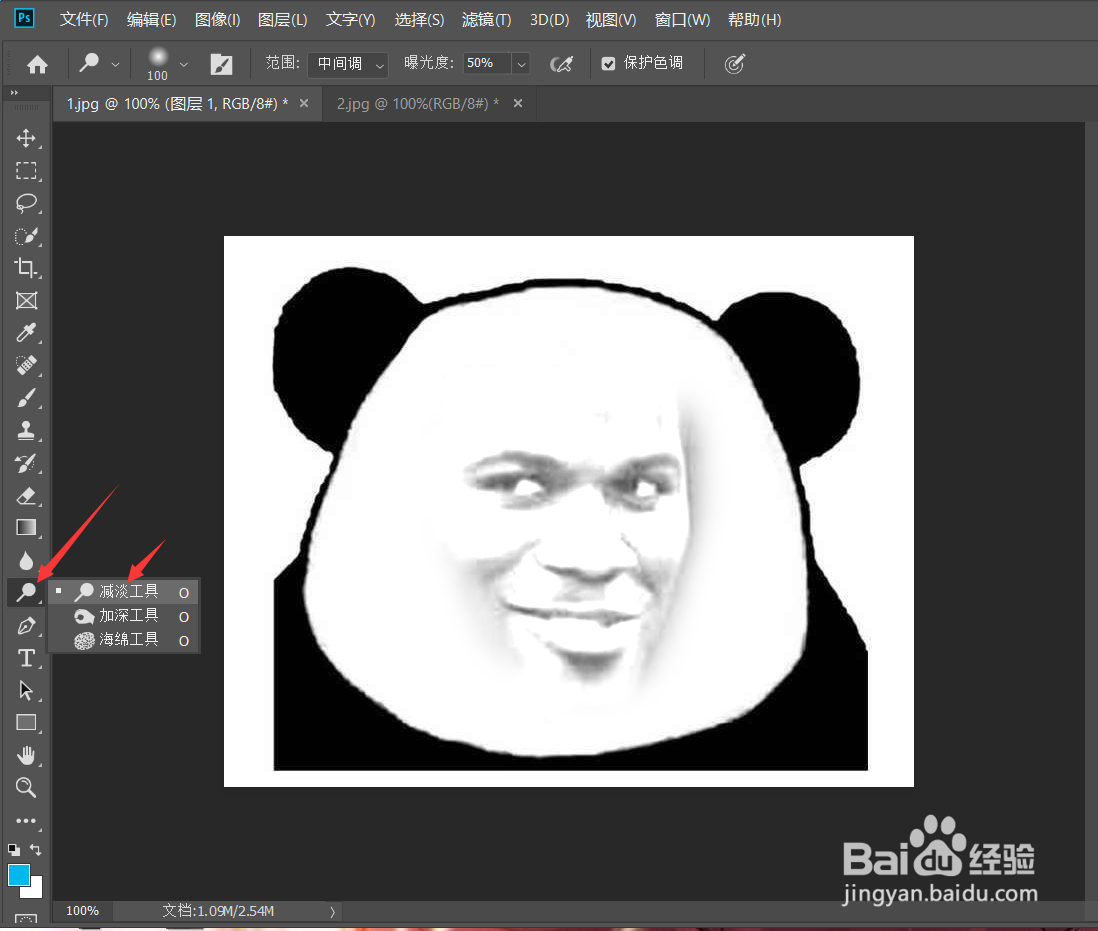1098x931 pixels.
Task: Expand the toolbar with double-arrow icon
Action: pyautogui.click(x=14, y=92)
